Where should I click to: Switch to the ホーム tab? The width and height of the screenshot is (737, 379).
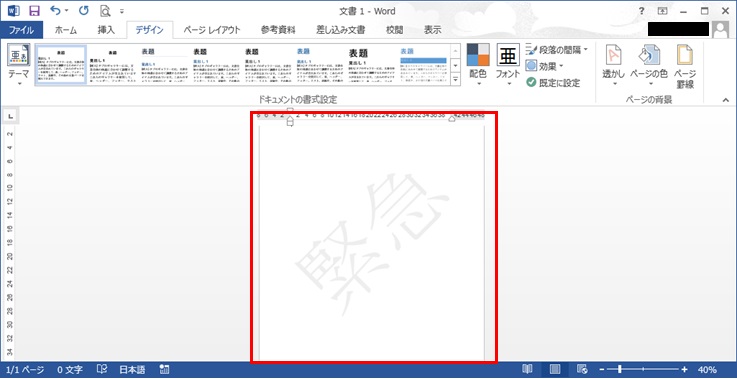click(x=66, y=30)
